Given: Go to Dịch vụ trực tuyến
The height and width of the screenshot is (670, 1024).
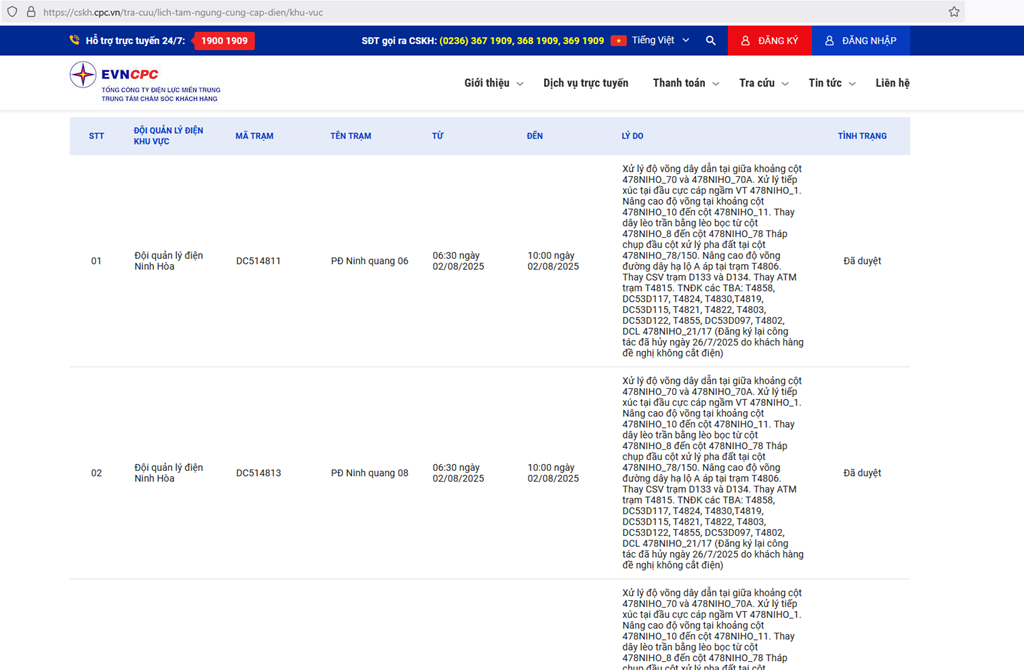Looking at the screenshot, I should (x=586, y=83).
